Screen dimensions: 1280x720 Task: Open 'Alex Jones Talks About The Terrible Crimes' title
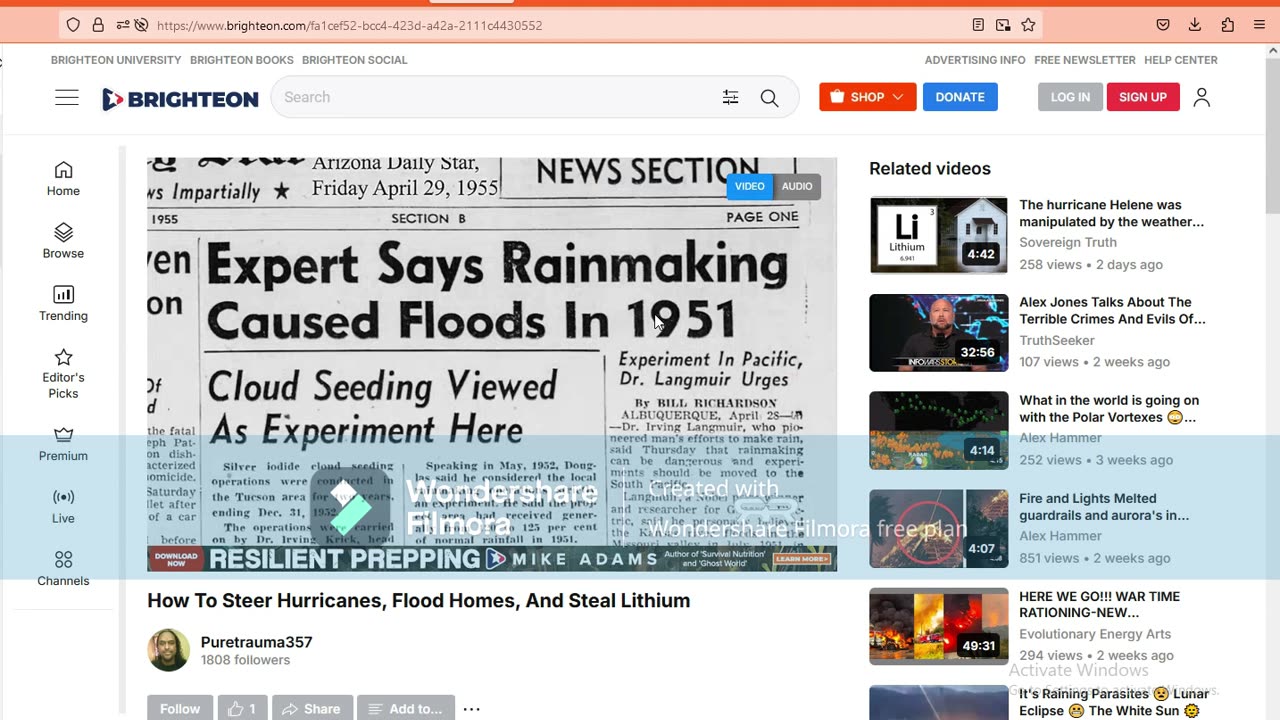pos(1112,310)
